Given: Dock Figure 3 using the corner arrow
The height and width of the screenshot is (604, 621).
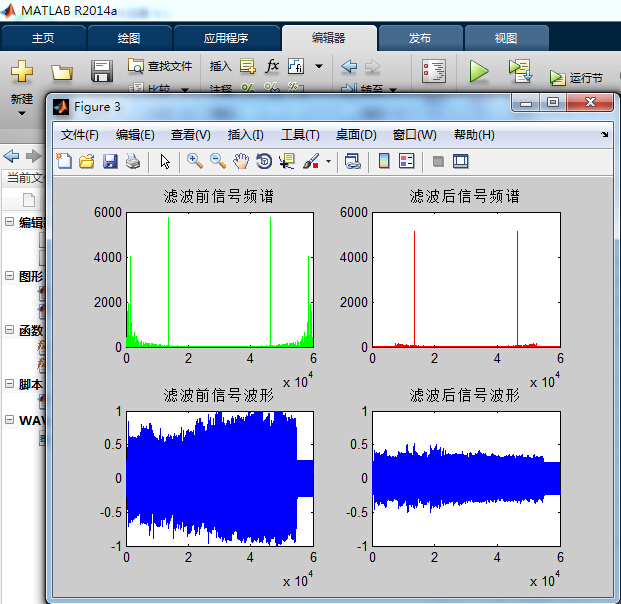Looking at the screenshot, I should 604,134.
